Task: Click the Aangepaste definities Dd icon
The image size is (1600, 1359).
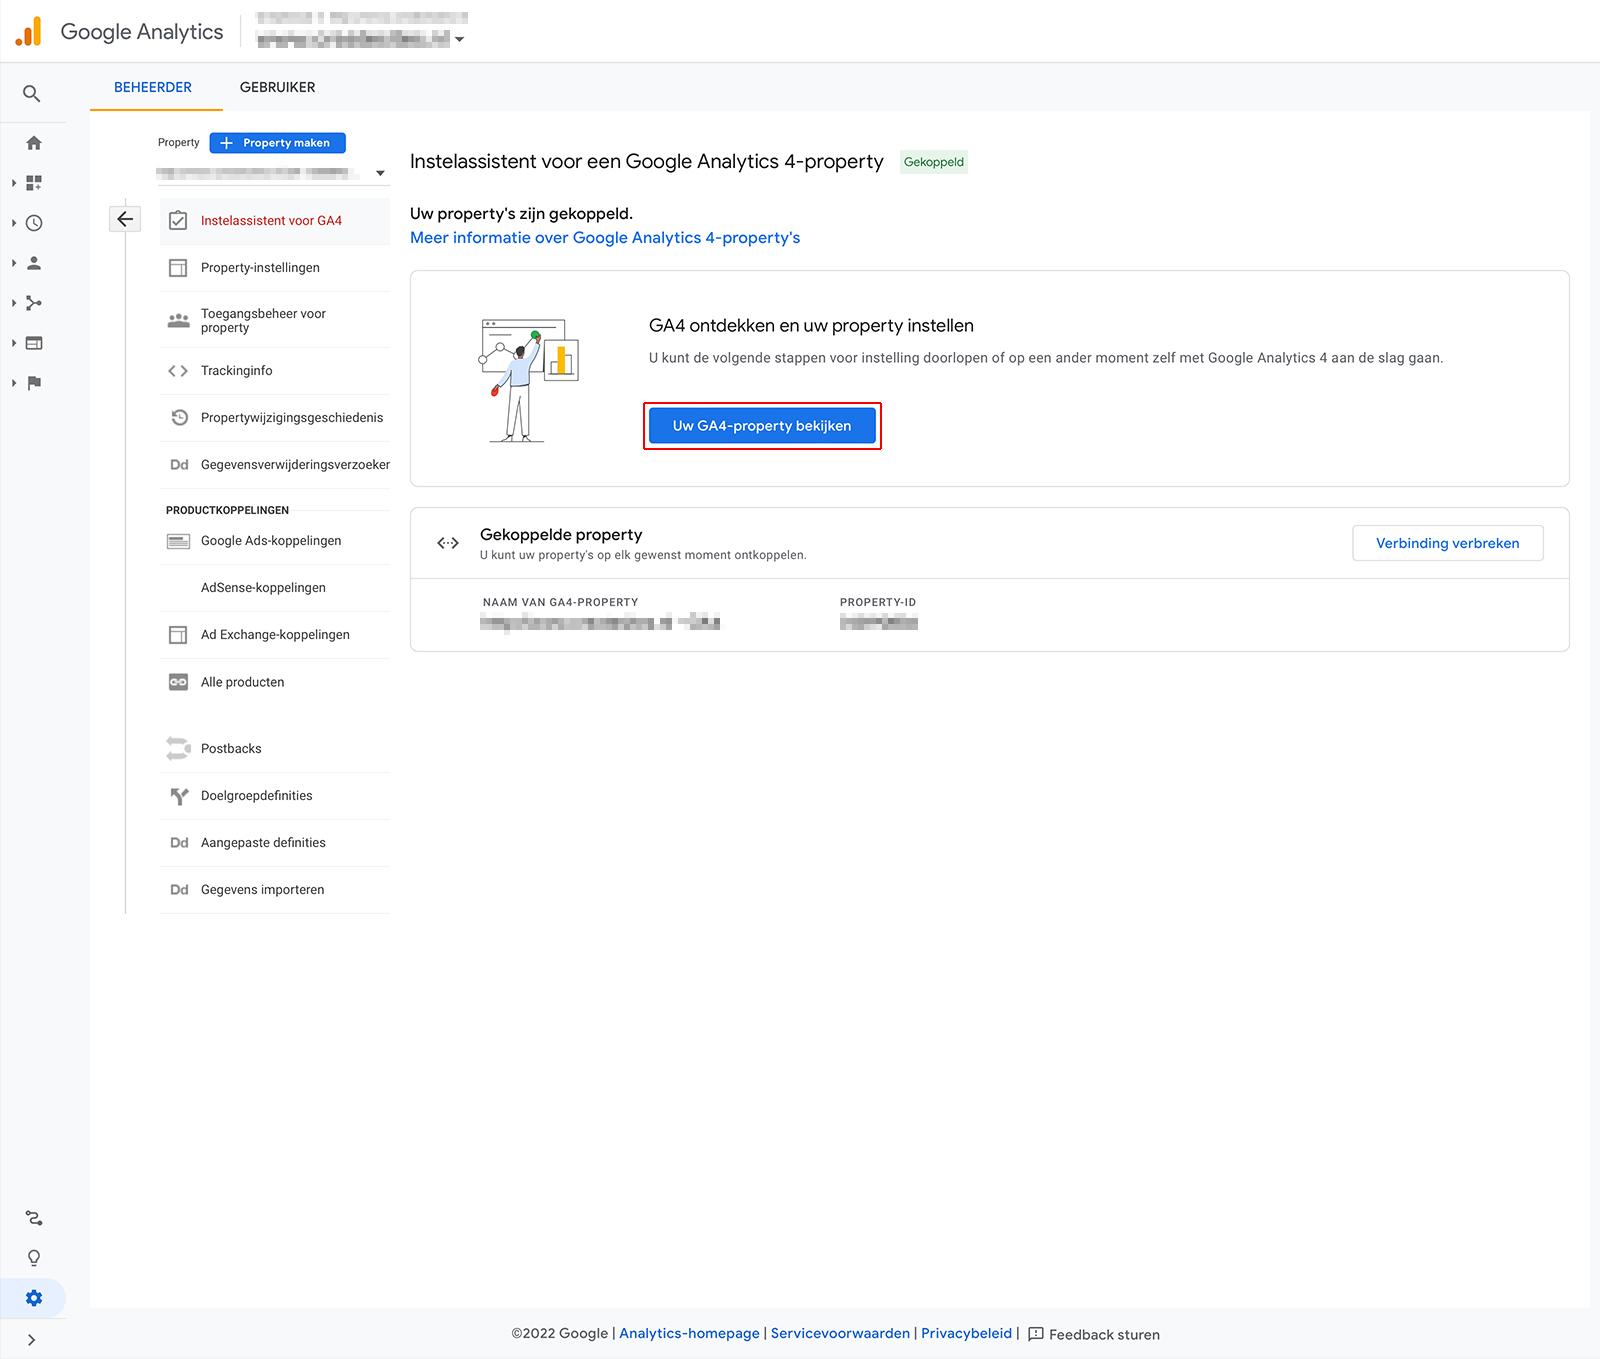Action: 179,843
